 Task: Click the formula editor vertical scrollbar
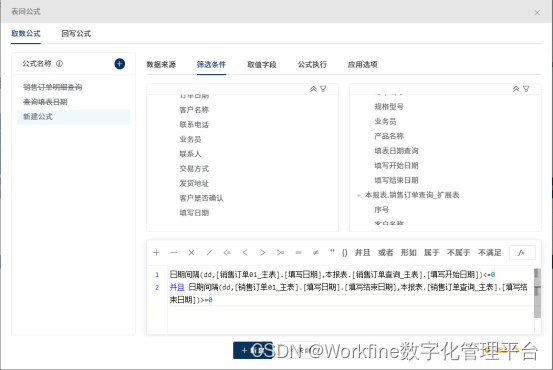point(537,293)
